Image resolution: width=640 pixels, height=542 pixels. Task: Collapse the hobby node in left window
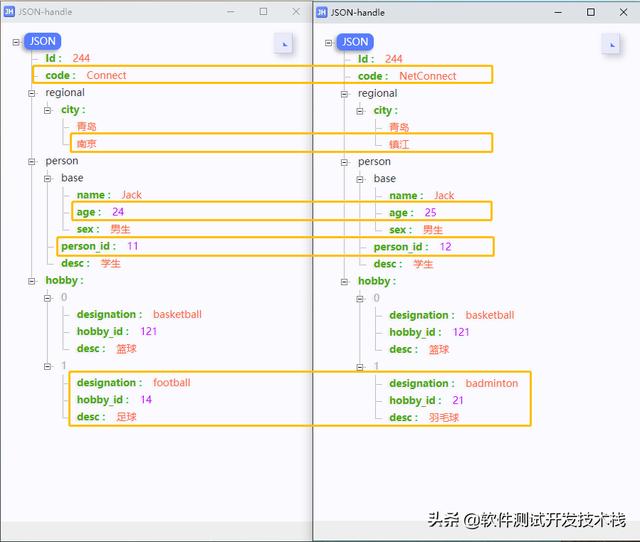[x=32, y=281]
